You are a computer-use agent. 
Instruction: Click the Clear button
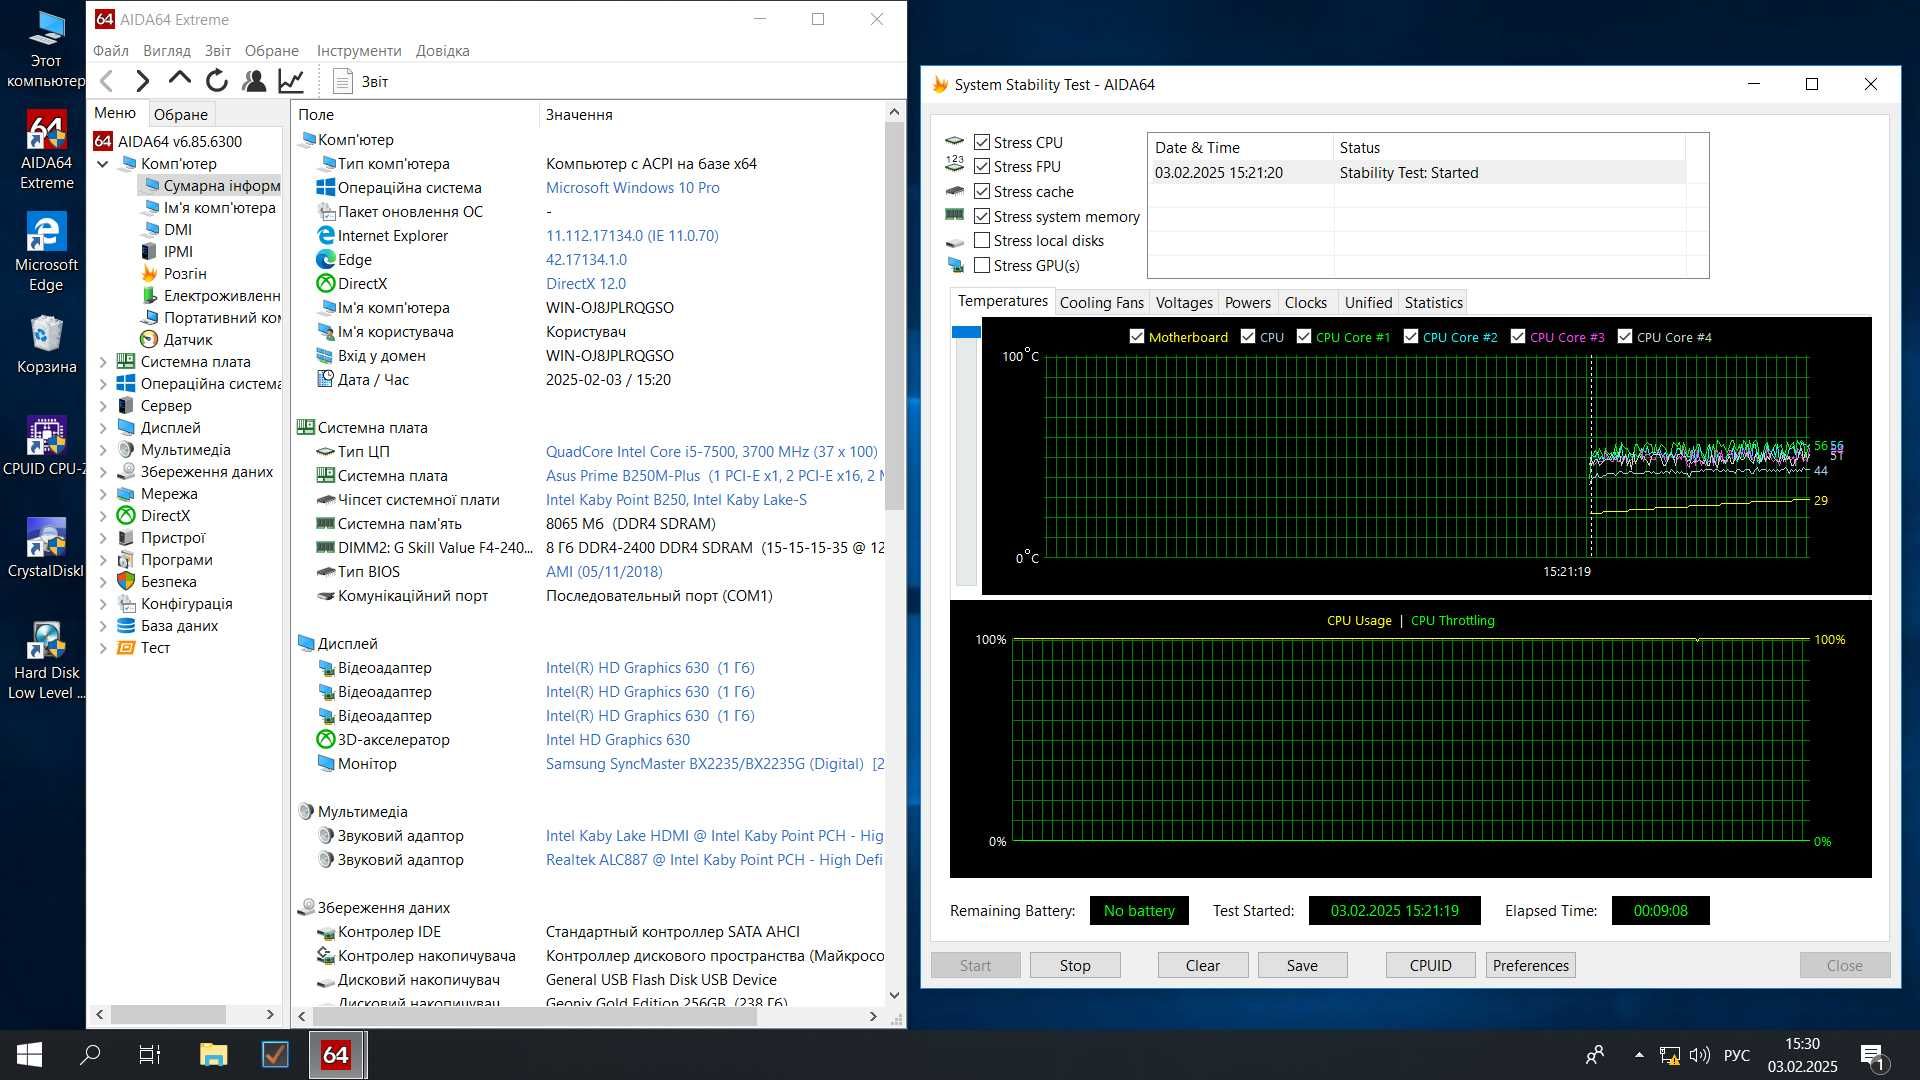(1202, 965)
